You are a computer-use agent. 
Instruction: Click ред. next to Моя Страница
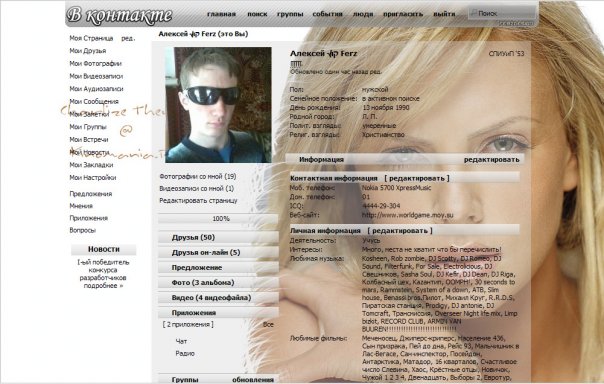tap(128, 38)
